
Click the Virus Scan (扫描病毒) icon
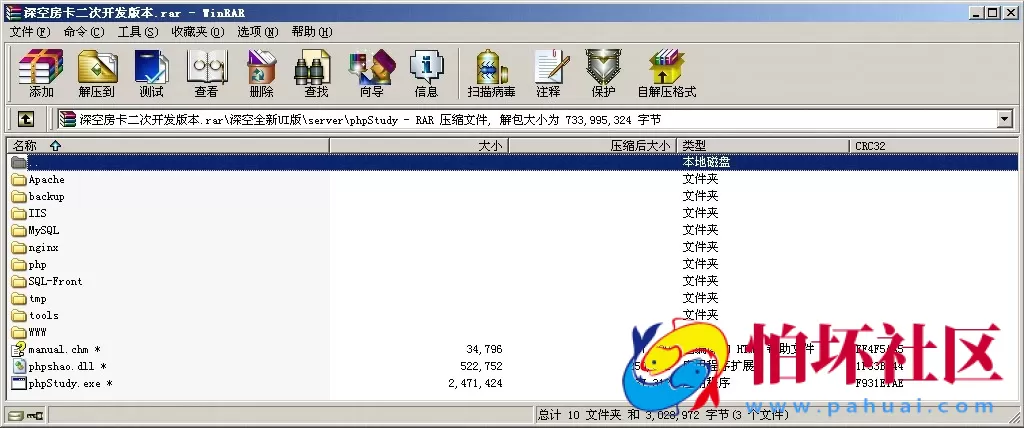(x=491, y=73)
